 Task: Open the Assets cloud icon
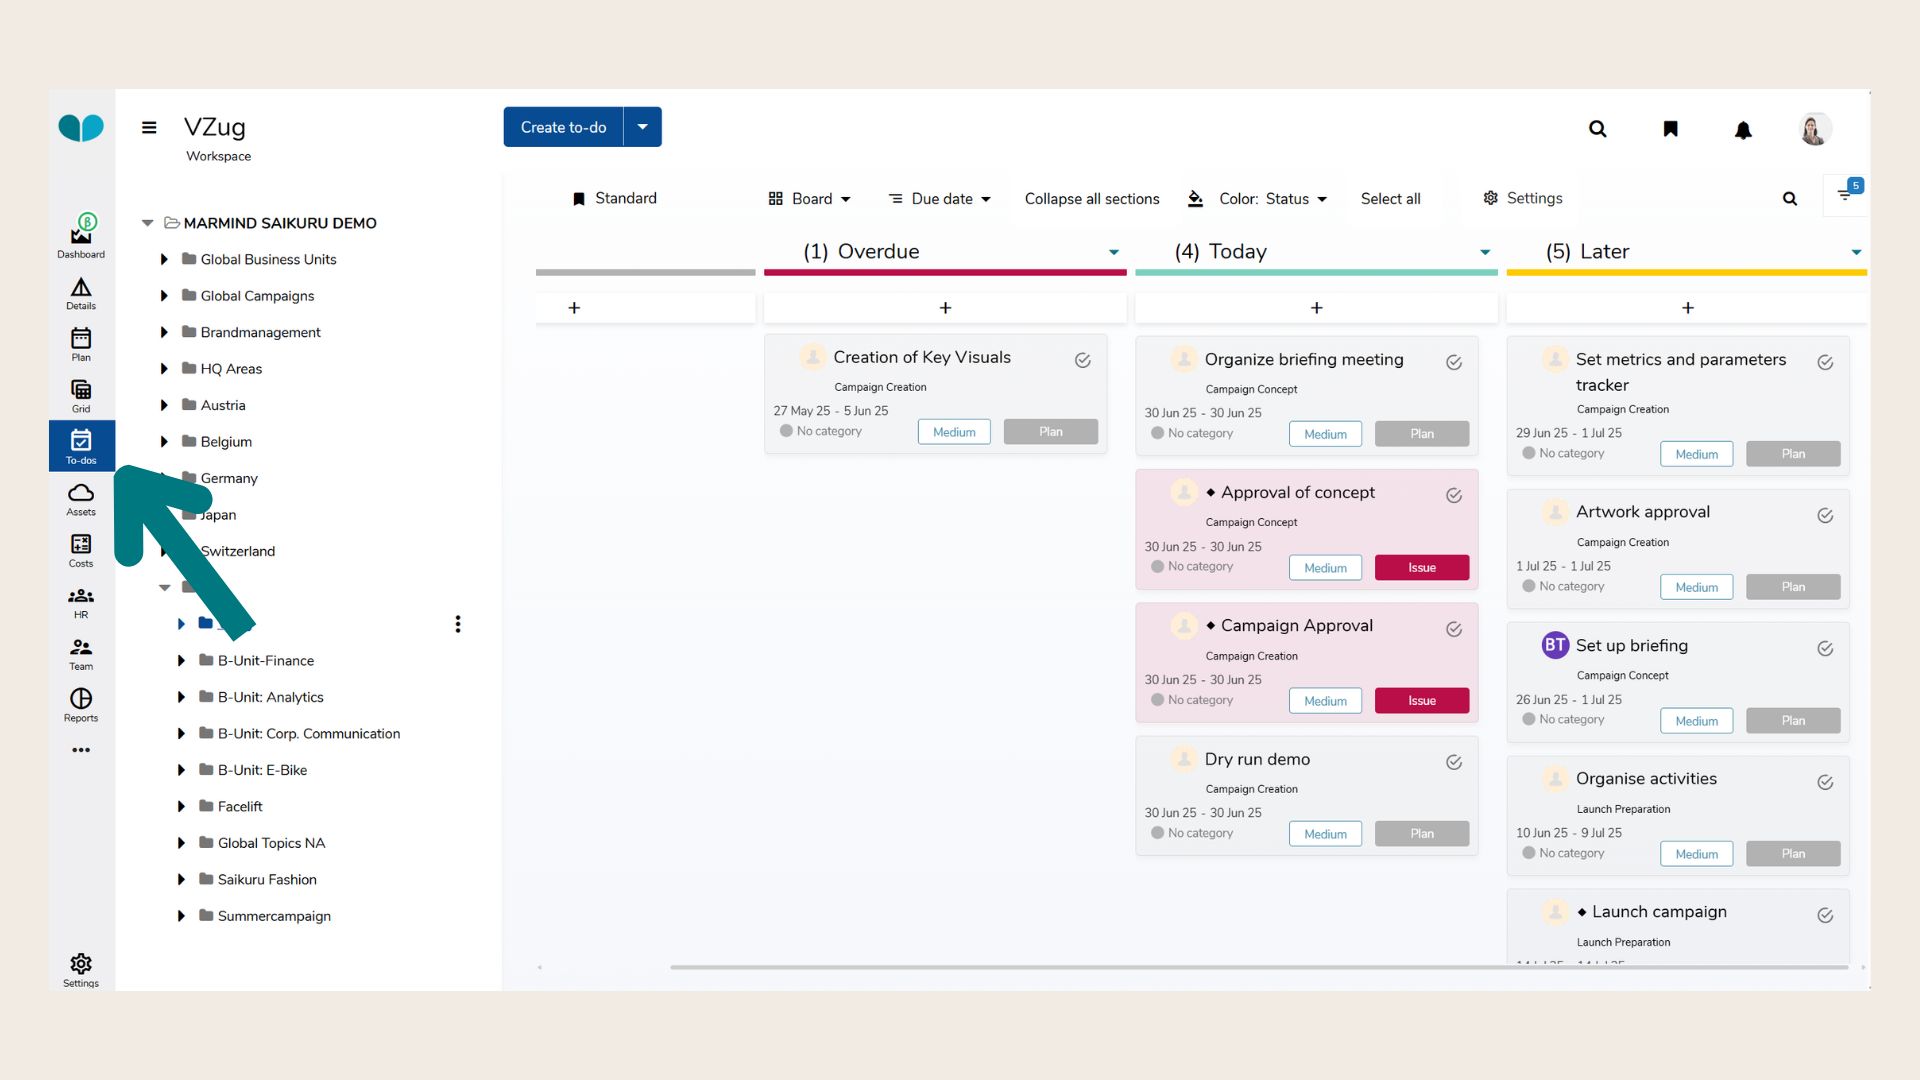tap(81, 498)
